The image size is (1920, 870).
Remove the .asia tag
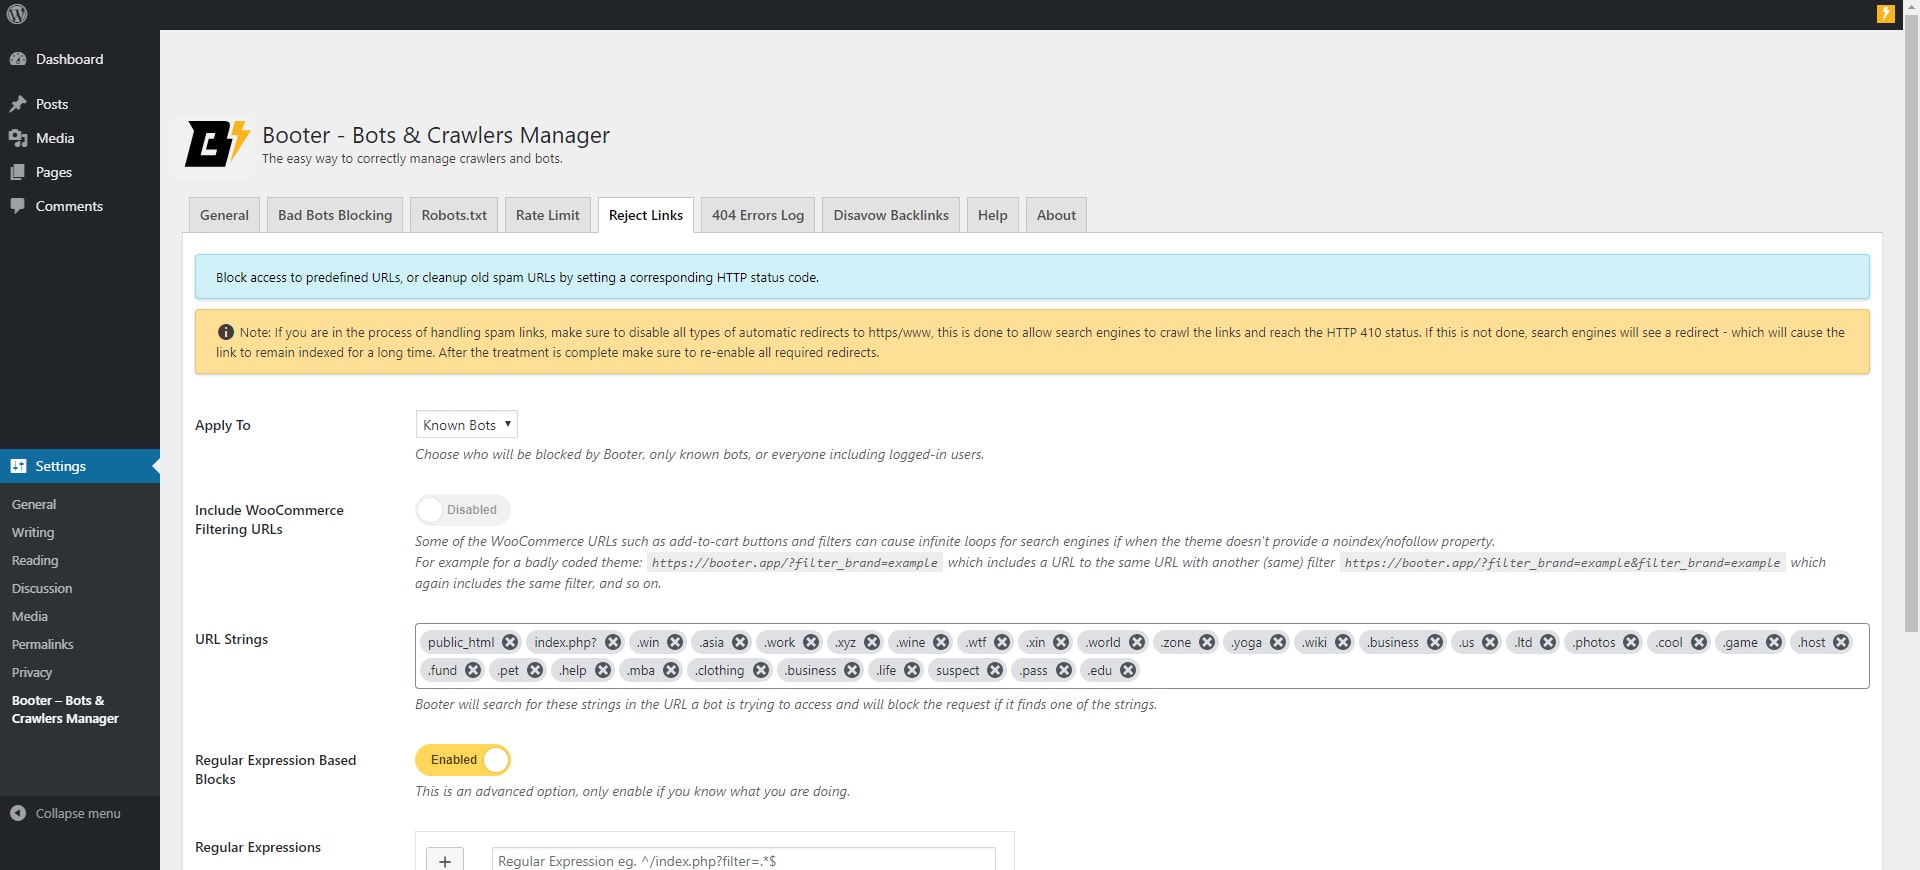tap(740, 642)
